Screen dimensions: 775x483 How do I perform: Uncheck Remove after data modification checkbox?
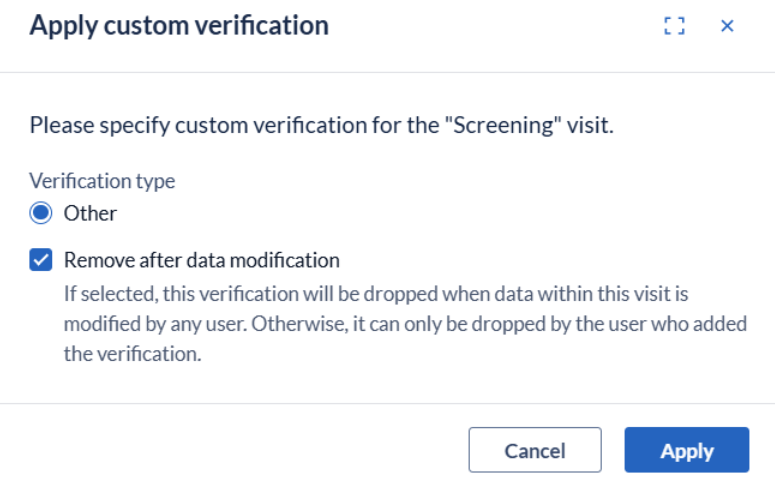coord(41,261)
